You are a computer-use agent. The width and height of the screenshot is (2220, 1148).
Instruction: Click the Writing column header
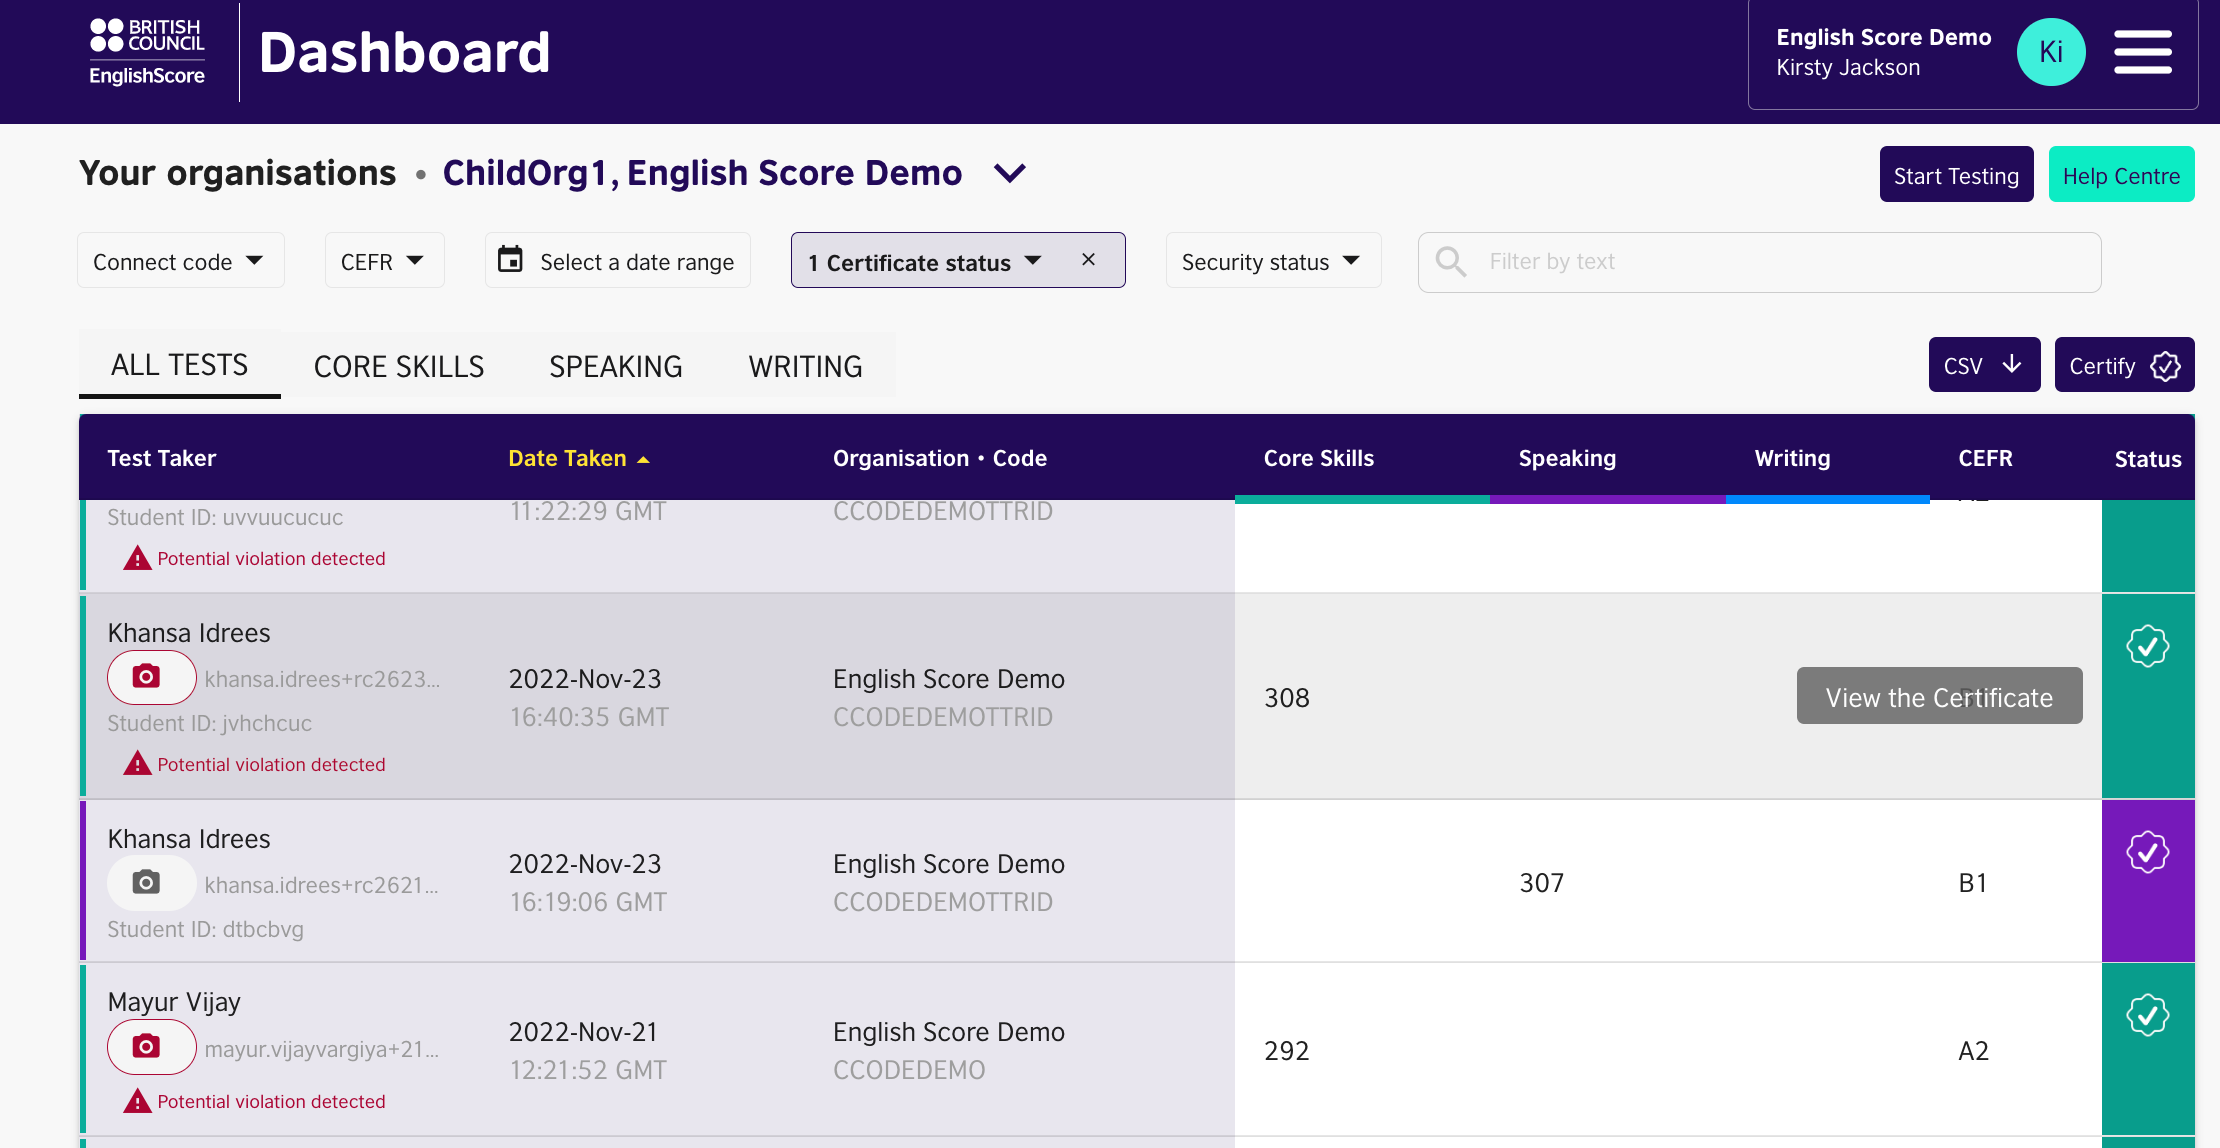pos(1792,458)
